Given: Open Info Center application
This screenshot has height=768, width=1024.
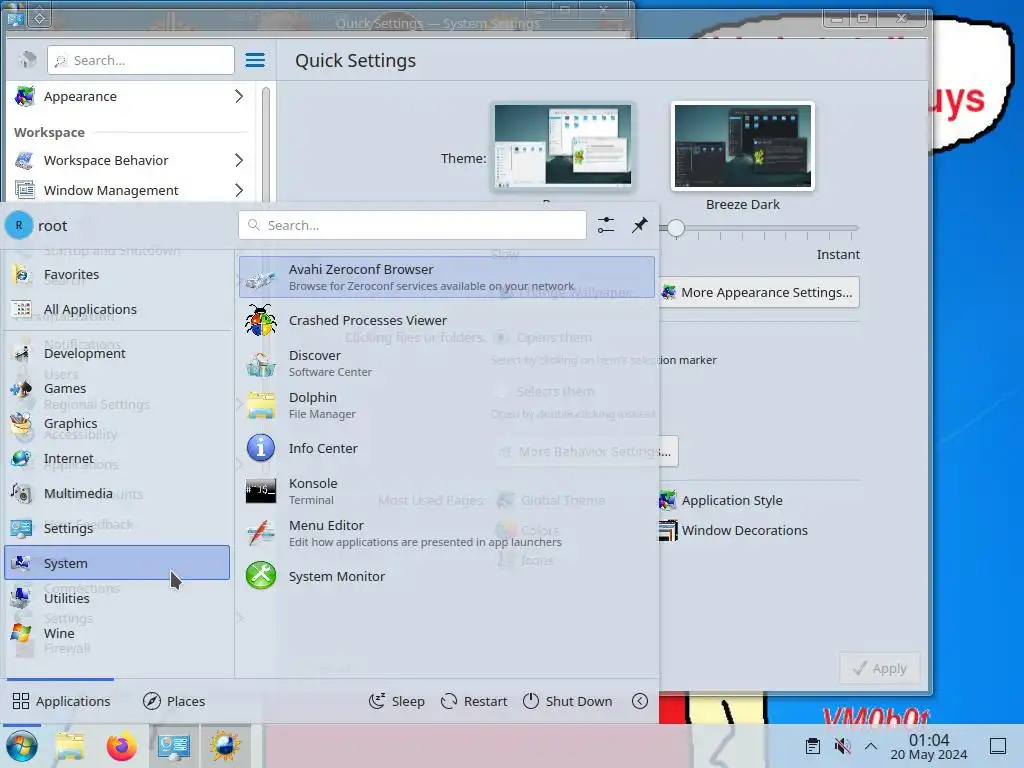Looking at the screenshot, I should (447, 449).
